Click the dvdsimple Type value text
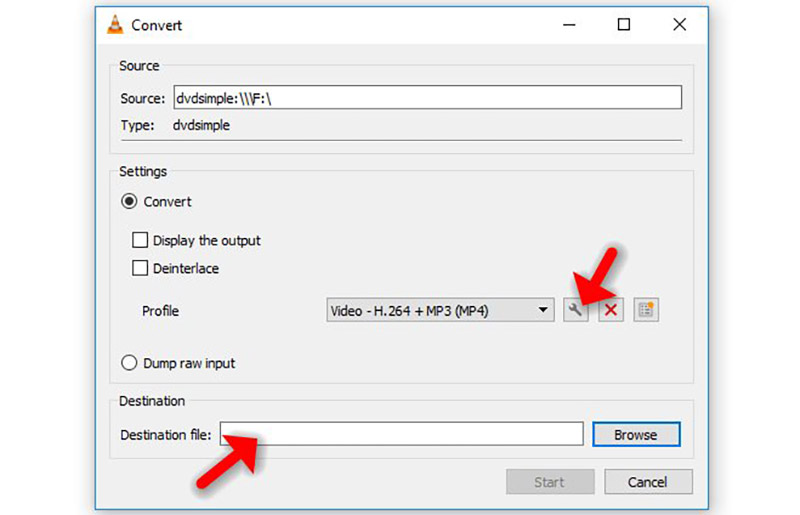This screenshot has height=515, width=800. (202, 125)
